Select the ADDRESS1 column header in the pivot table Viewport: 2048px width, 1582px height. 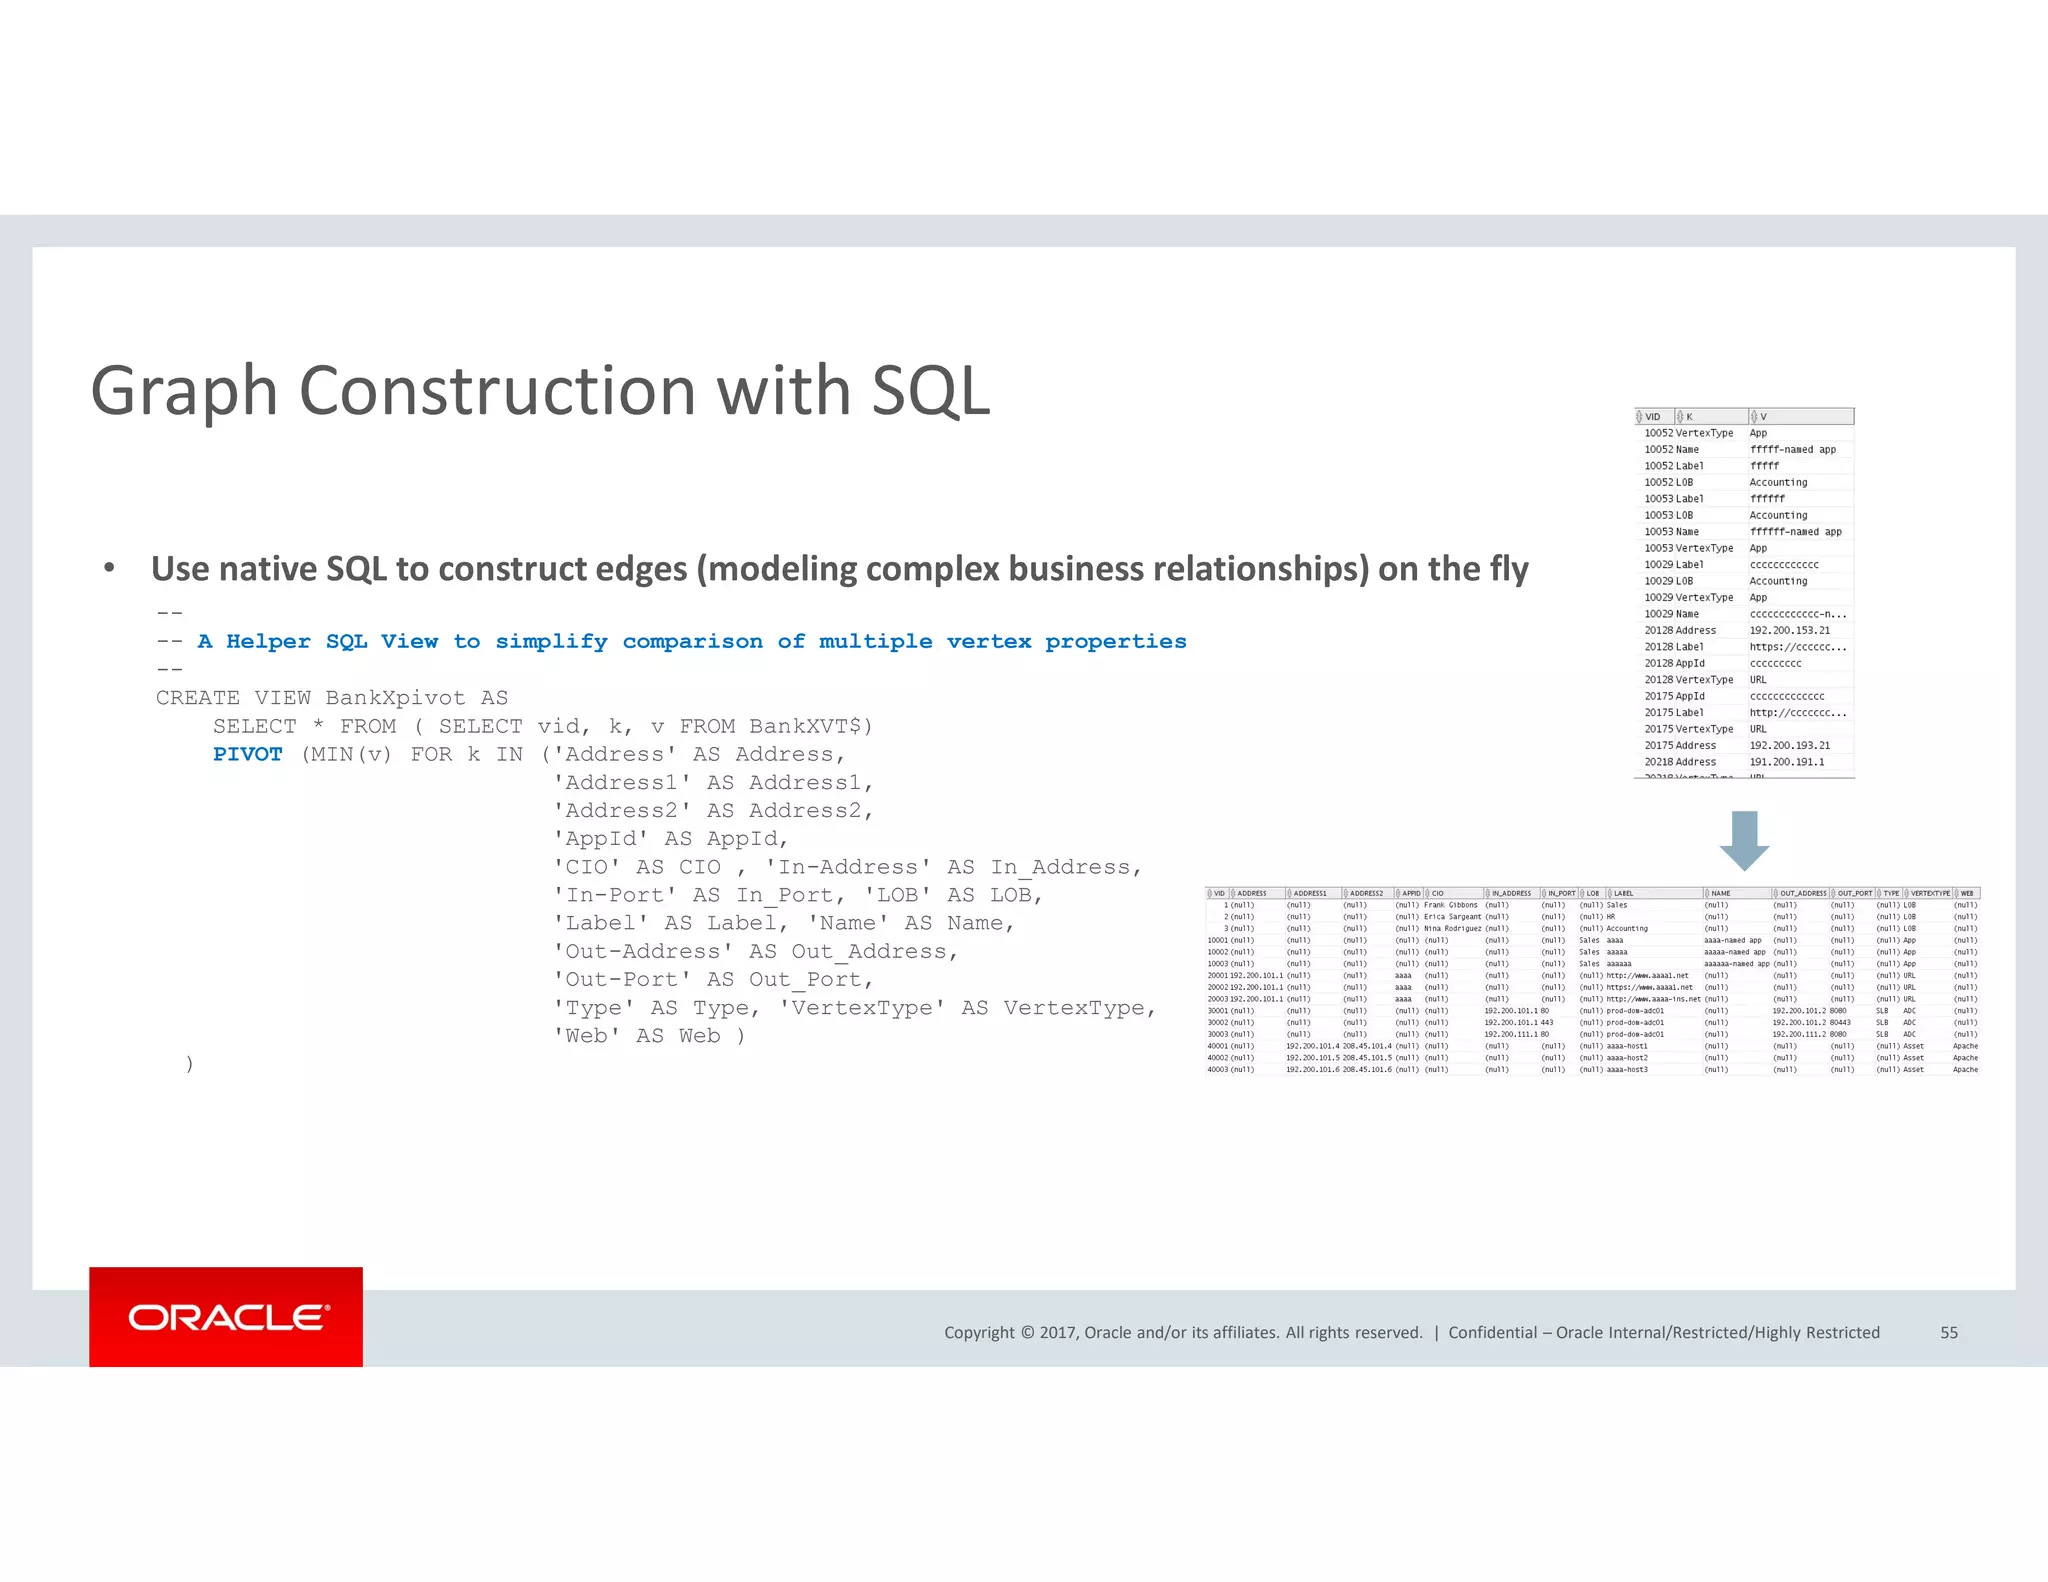[x=1313, y=893]
